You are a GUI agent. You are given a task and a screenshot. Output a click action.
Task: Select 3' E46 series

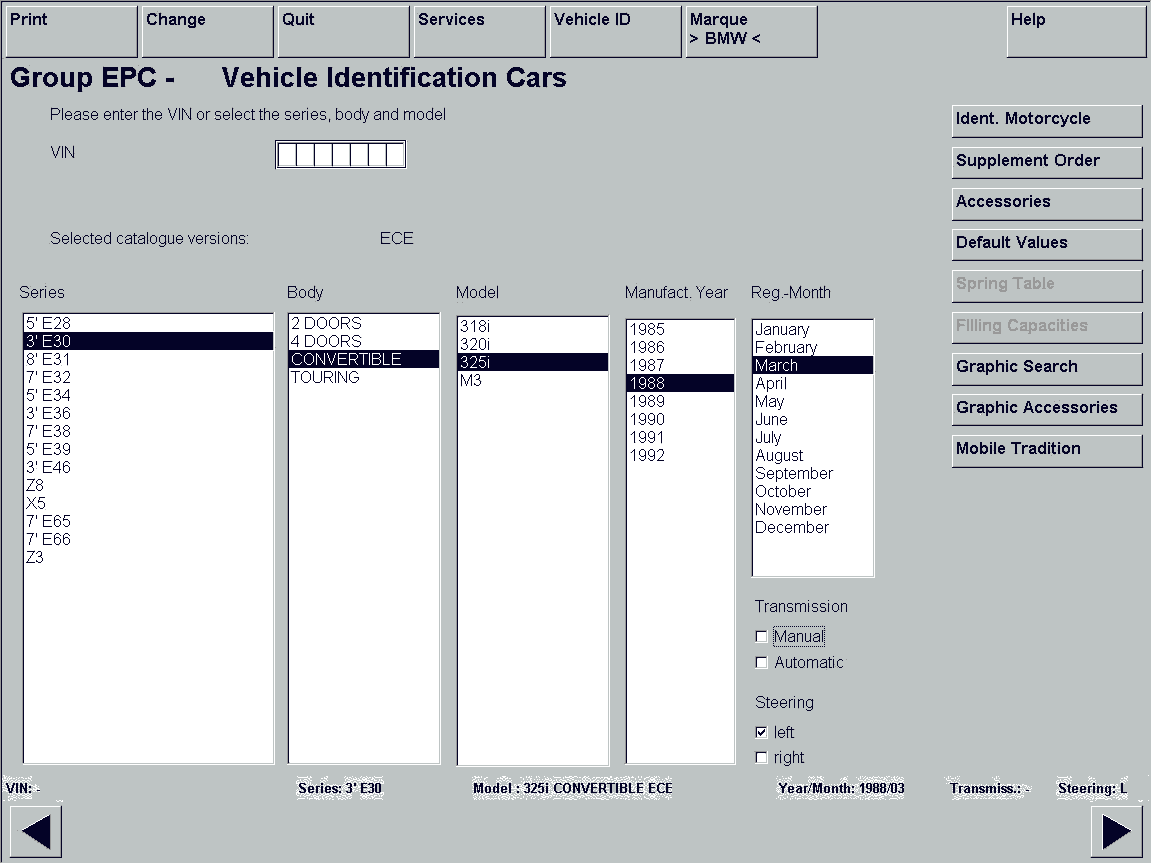click(148, 467)
